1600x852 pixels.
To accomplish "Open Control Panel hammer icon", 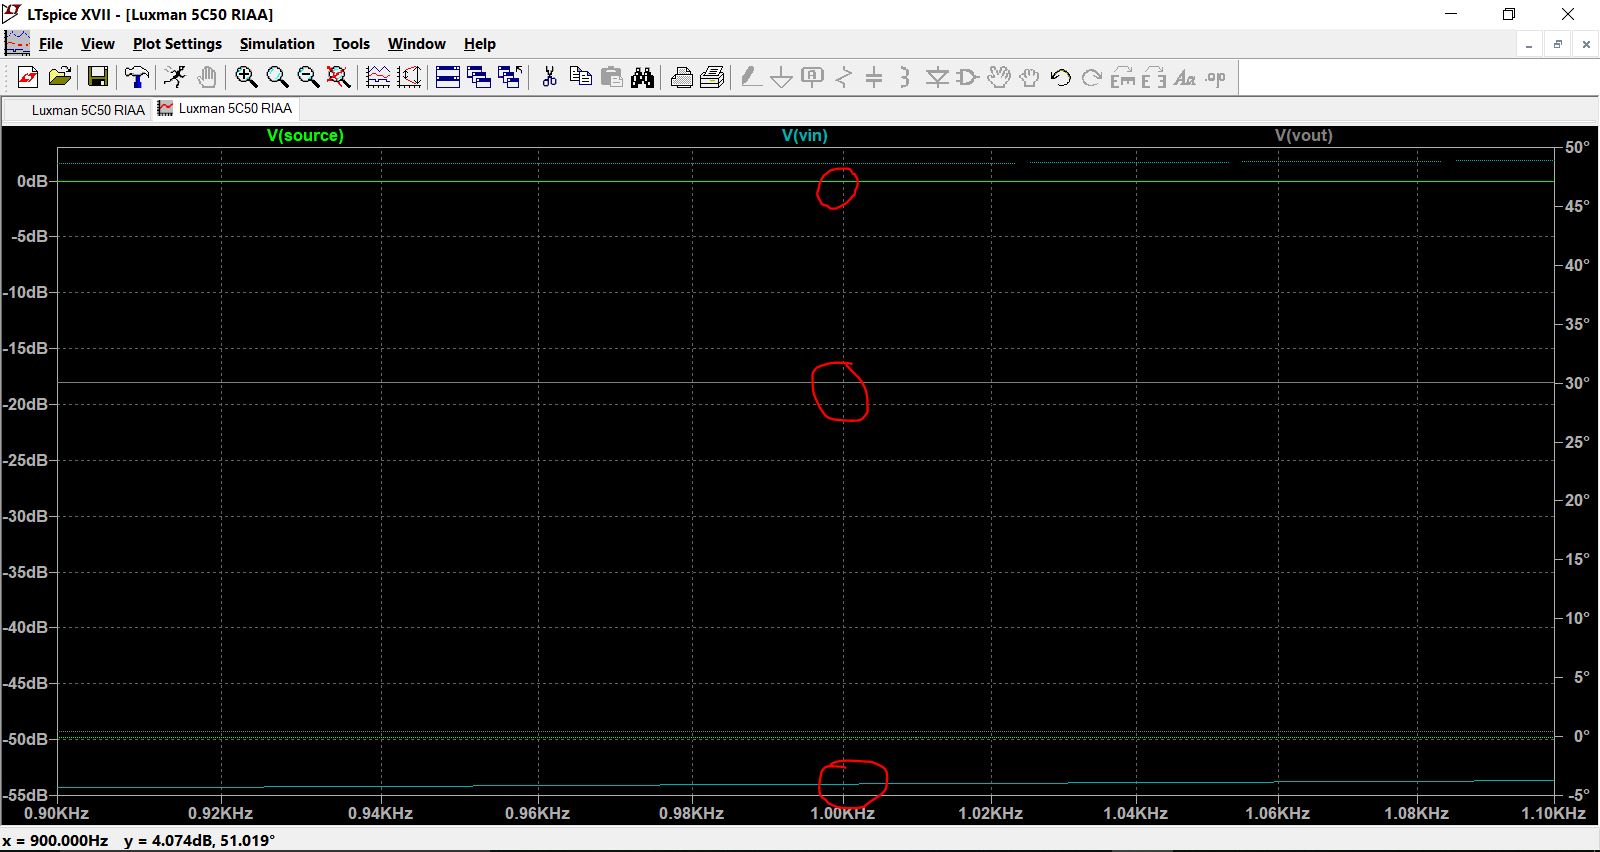I will (136, 77).
